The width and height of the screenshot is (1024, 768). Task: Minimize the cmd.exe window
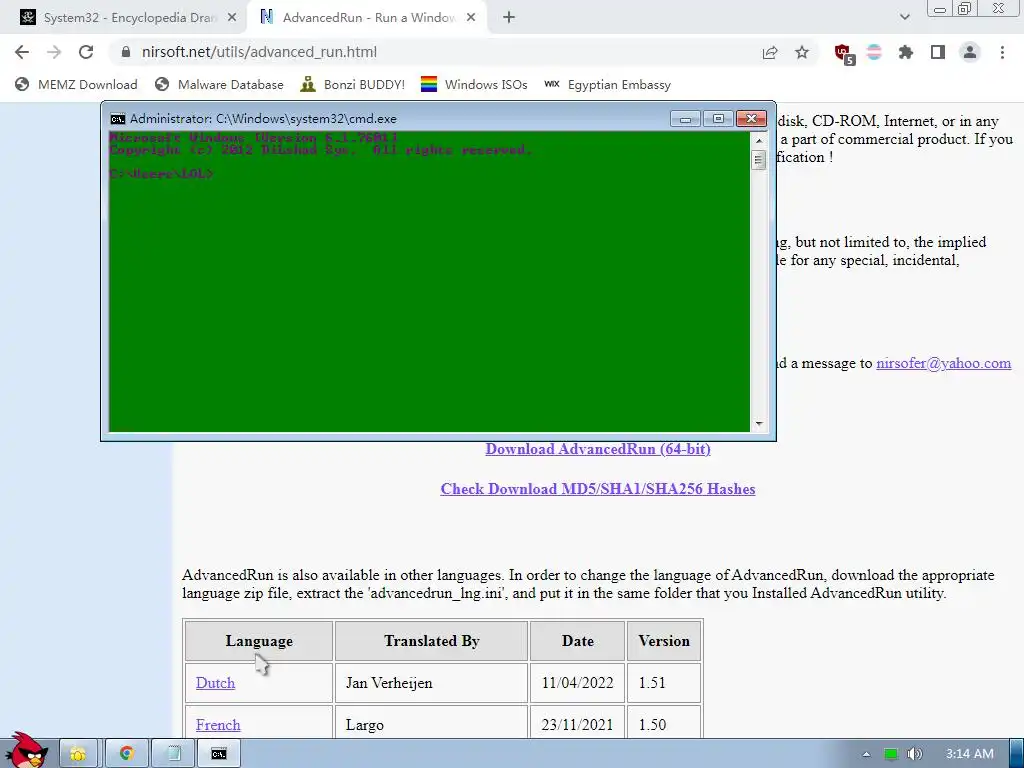(x=685, y=119)
